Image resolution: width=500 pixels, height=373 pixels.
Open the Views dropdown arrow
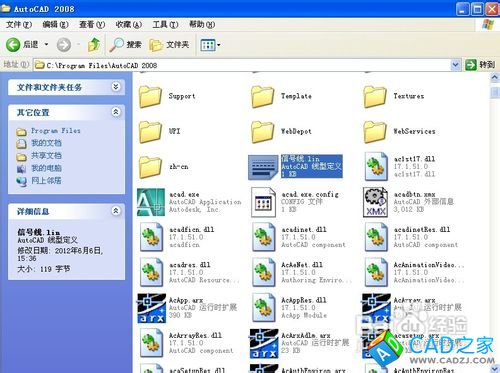pyautogui.click(x=219, y=45)
